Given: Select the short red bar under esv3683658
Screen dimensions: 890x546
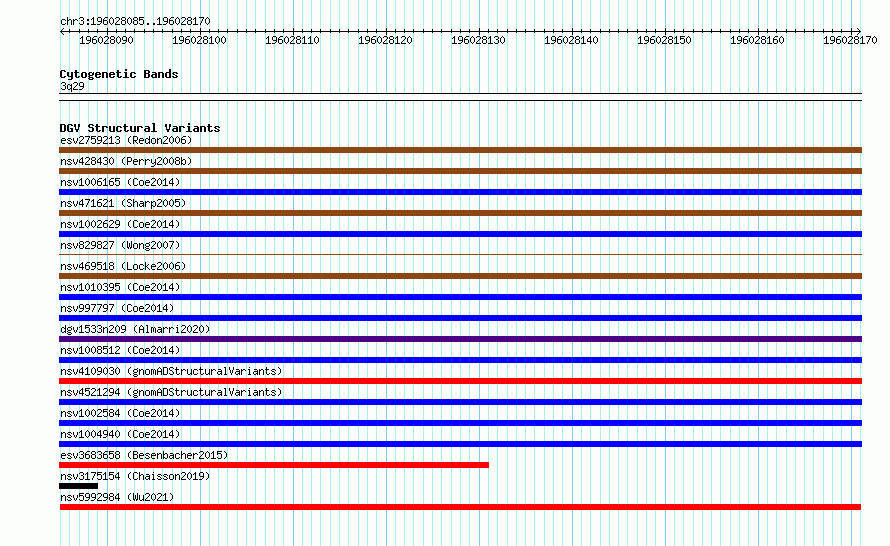Looking at the screenshot, I should pos(274,465).
